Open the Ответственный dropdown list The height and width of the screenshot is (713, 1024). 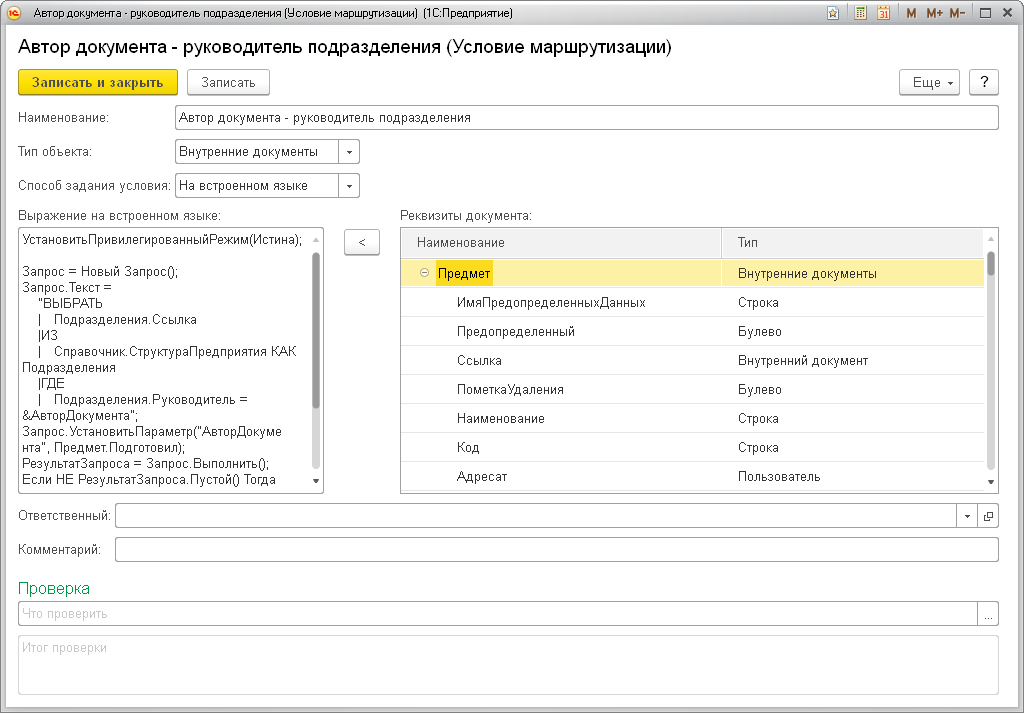click(967, 516)
